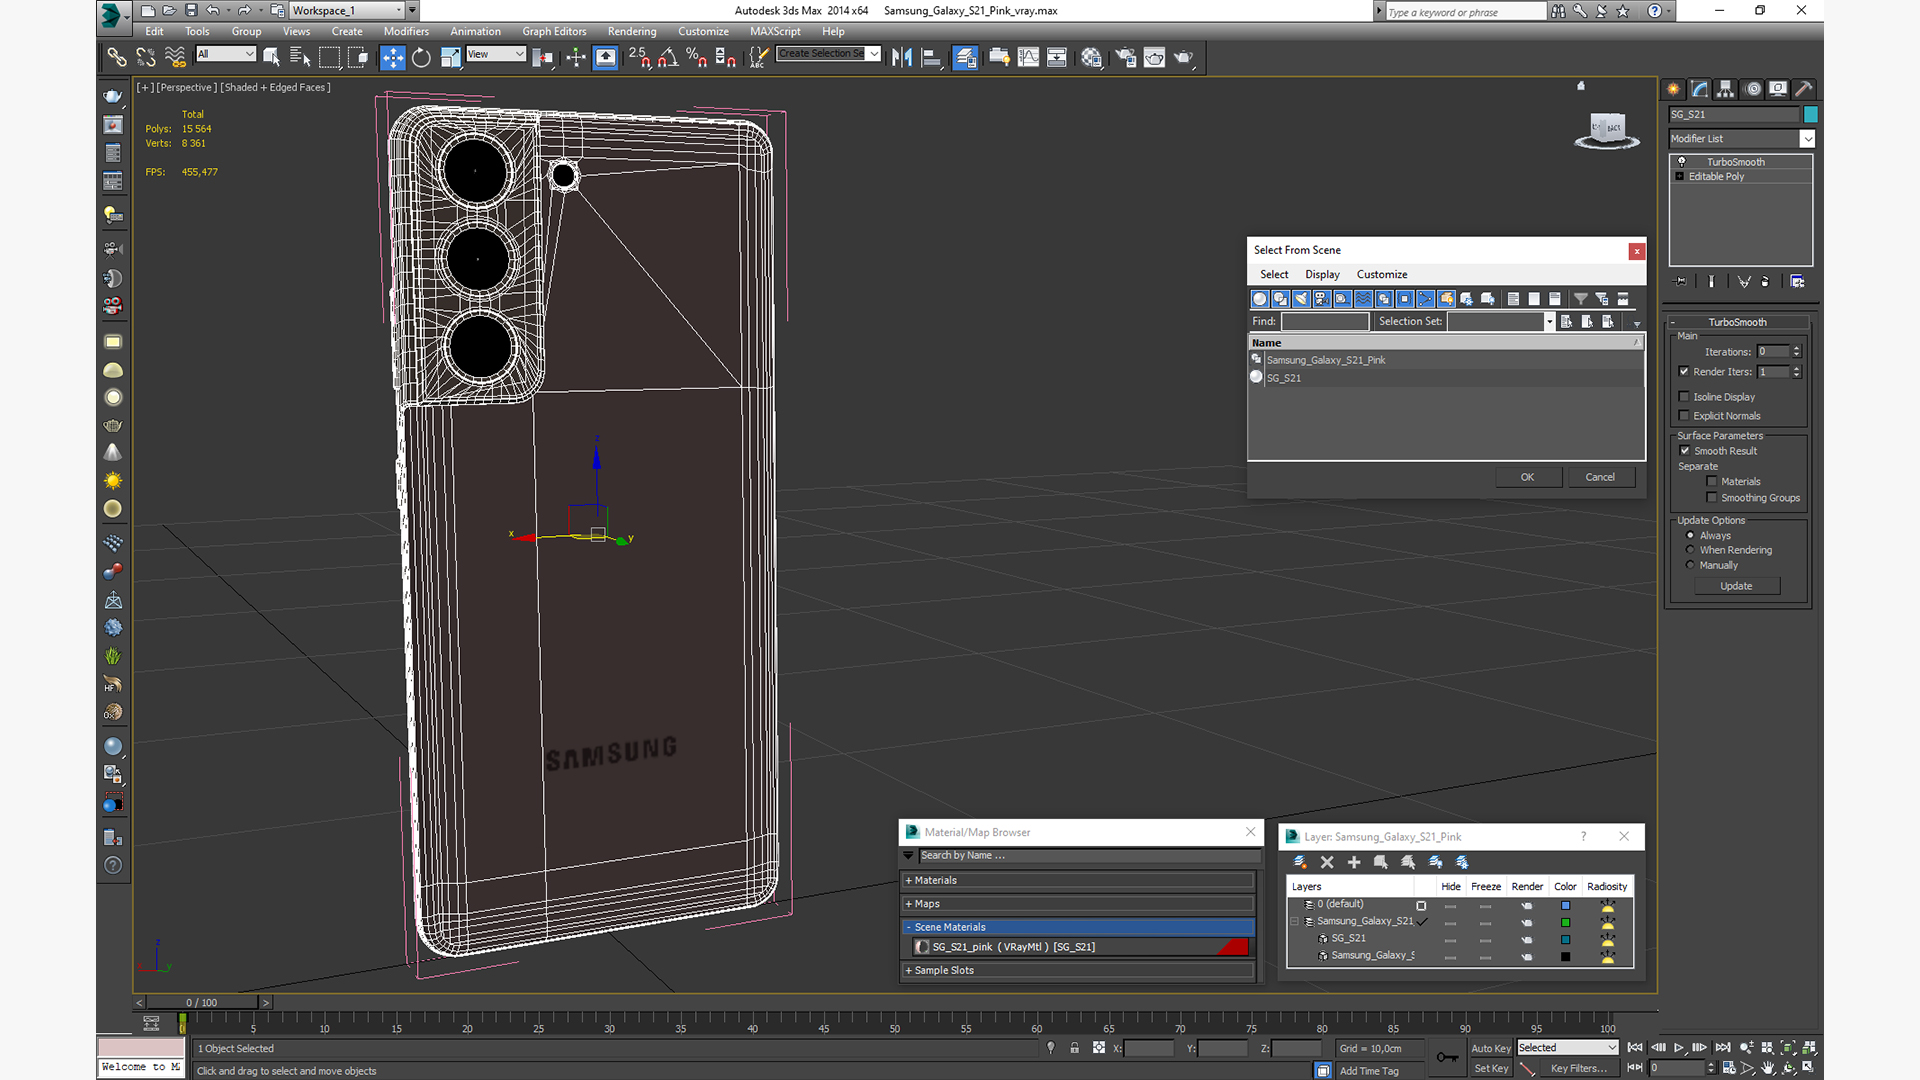The height and width of the screenshot is (1080, 1920).
Task: Uncheck the Smooth Result checkbox
Action: (x=1685, y=451)
